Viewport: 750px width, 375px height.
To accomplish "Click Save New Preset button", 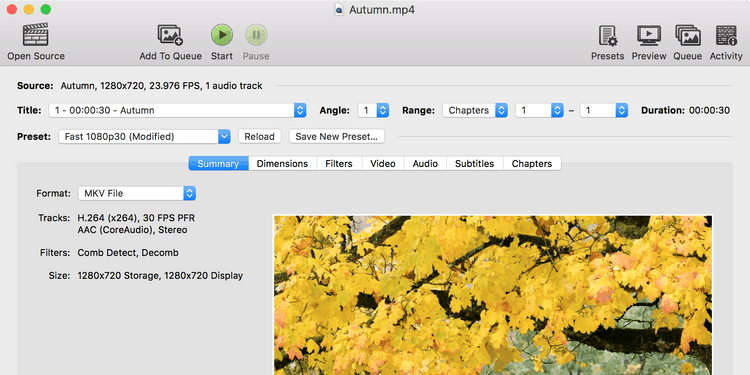I will (x=336, y=136).
